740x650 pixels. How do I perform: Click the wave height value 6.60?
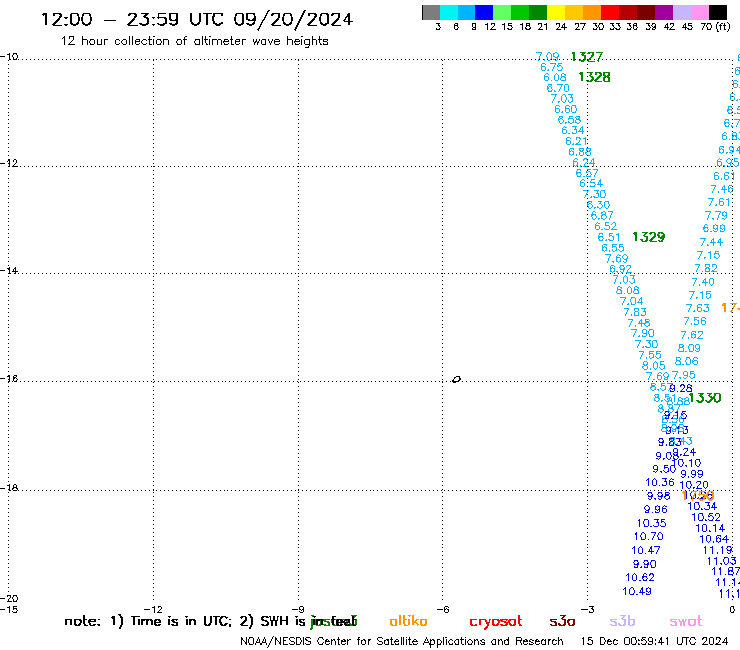565,109
